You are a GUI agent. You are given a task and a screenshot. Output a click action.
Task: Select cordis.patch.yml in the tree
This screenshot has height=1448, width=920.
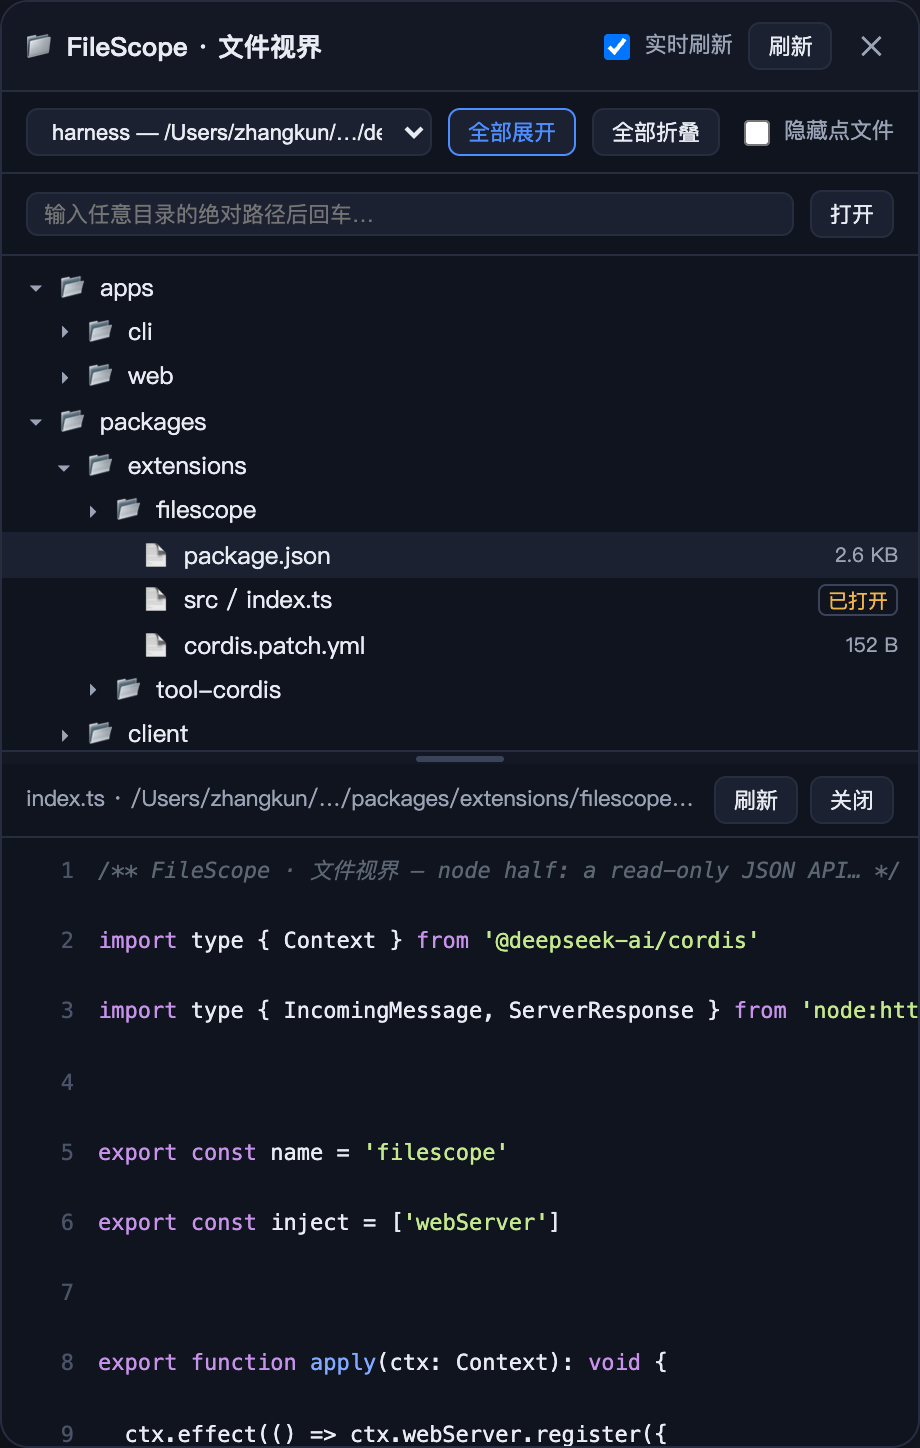pos(460,645)
